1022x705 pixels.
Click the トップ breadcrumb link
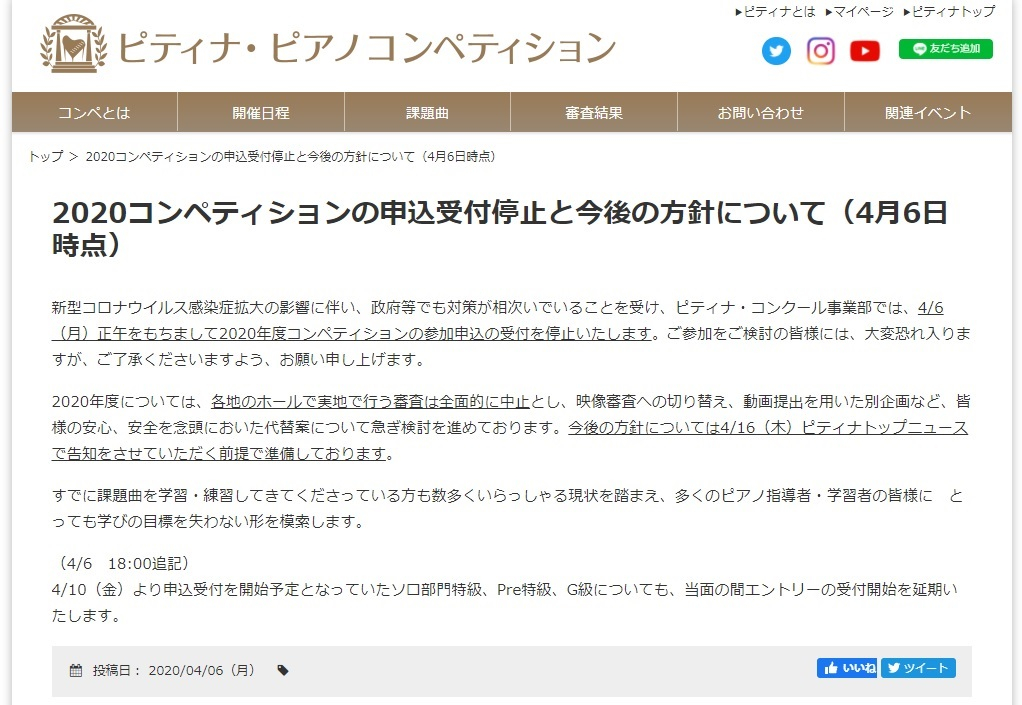tap(46, 156)
